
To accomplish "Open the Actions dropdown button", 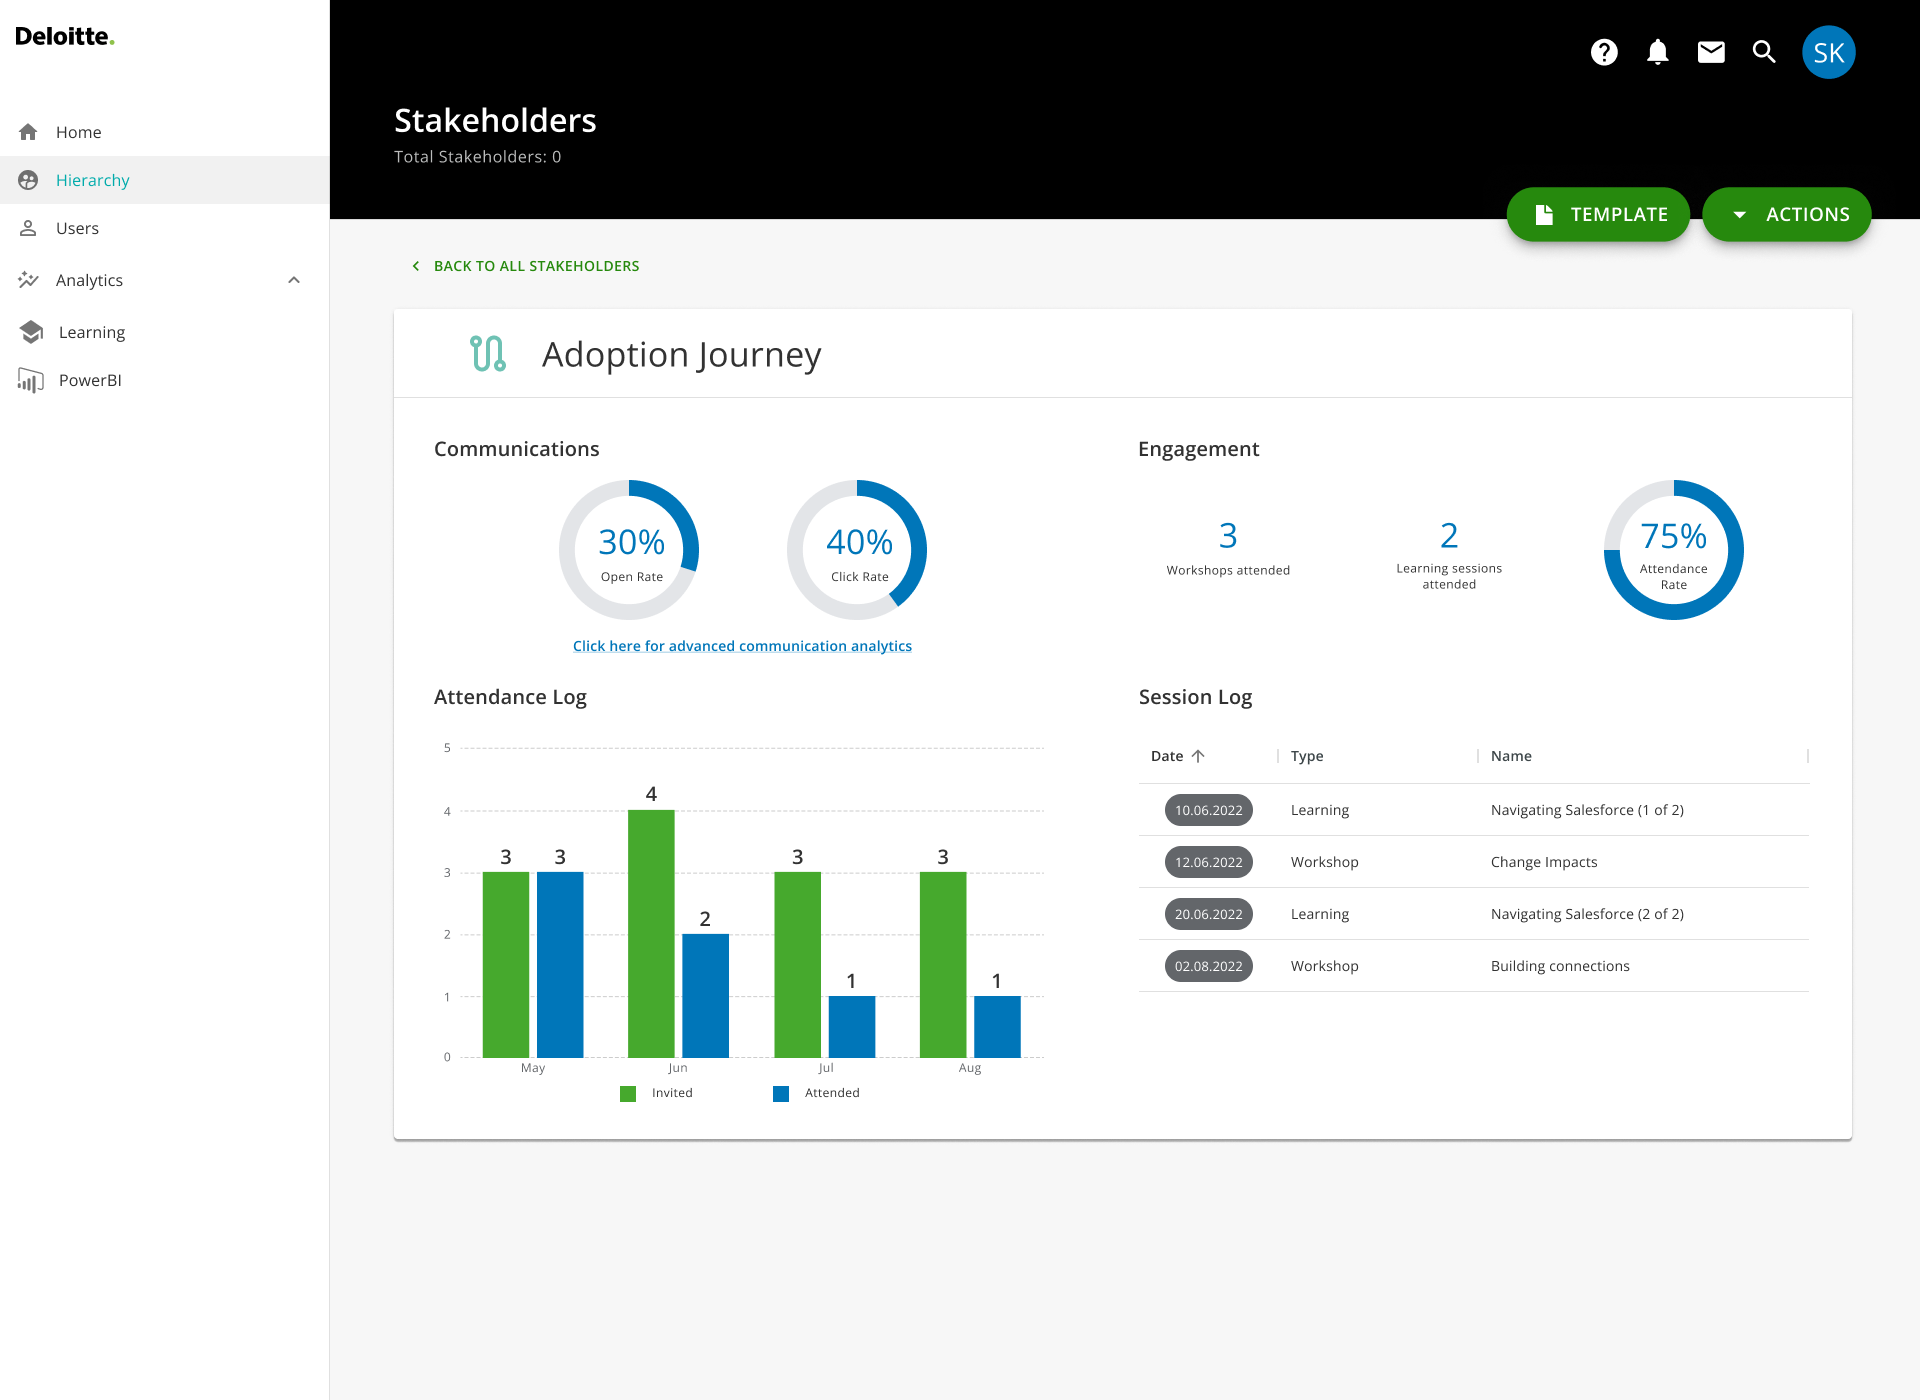I will (1786, 214).
